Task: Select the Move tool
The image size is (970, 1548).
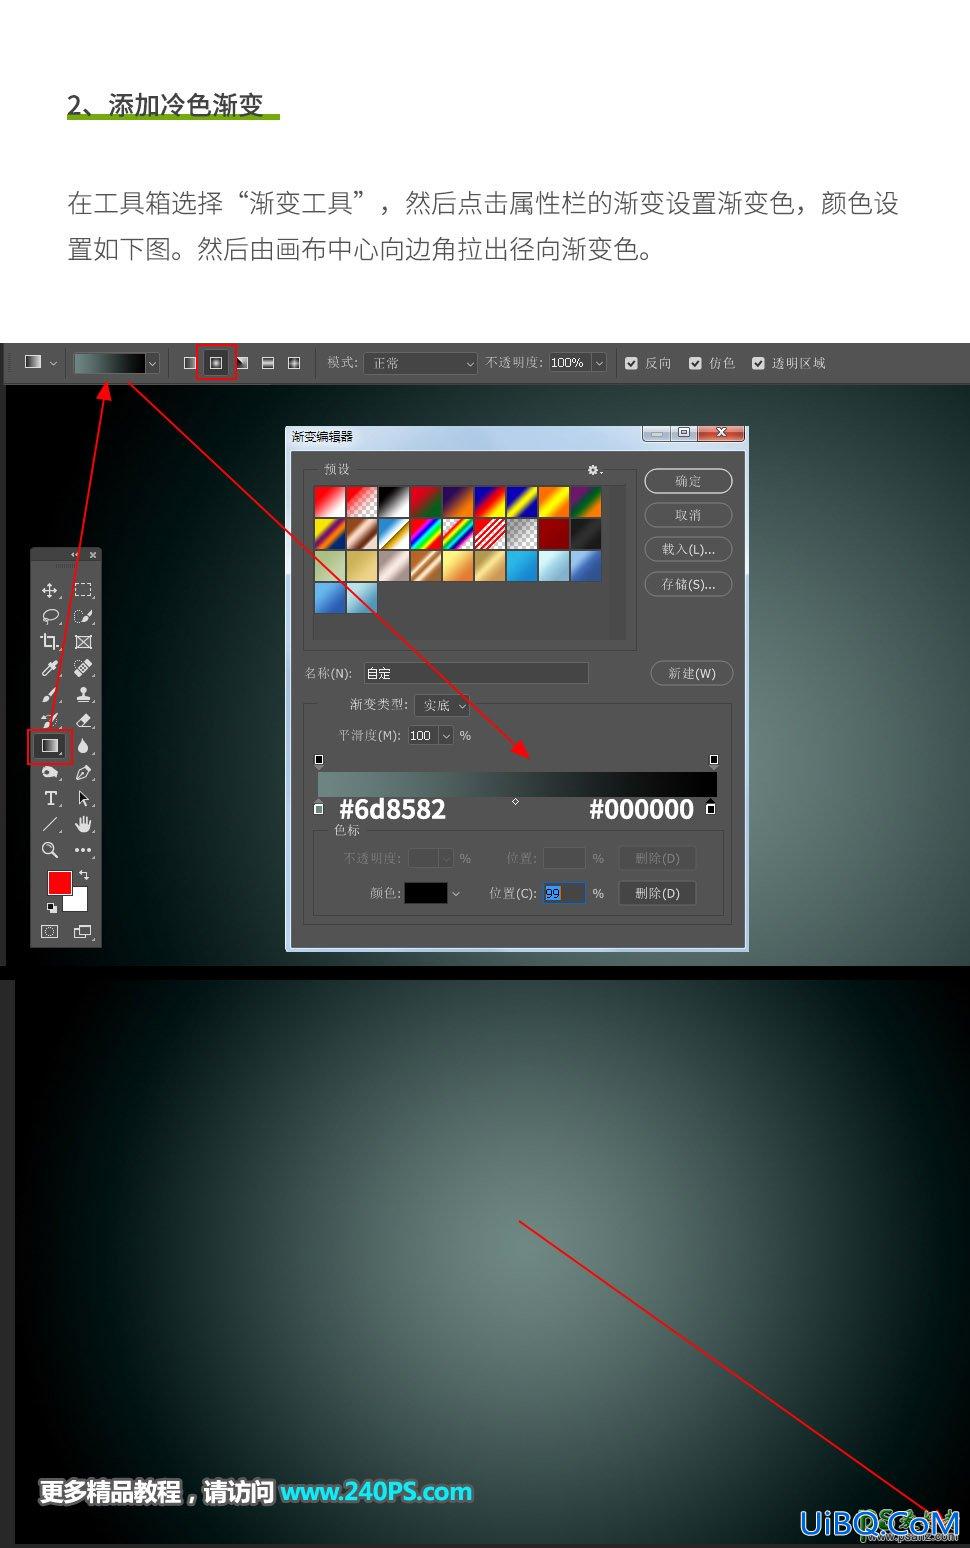Action: 50,591
